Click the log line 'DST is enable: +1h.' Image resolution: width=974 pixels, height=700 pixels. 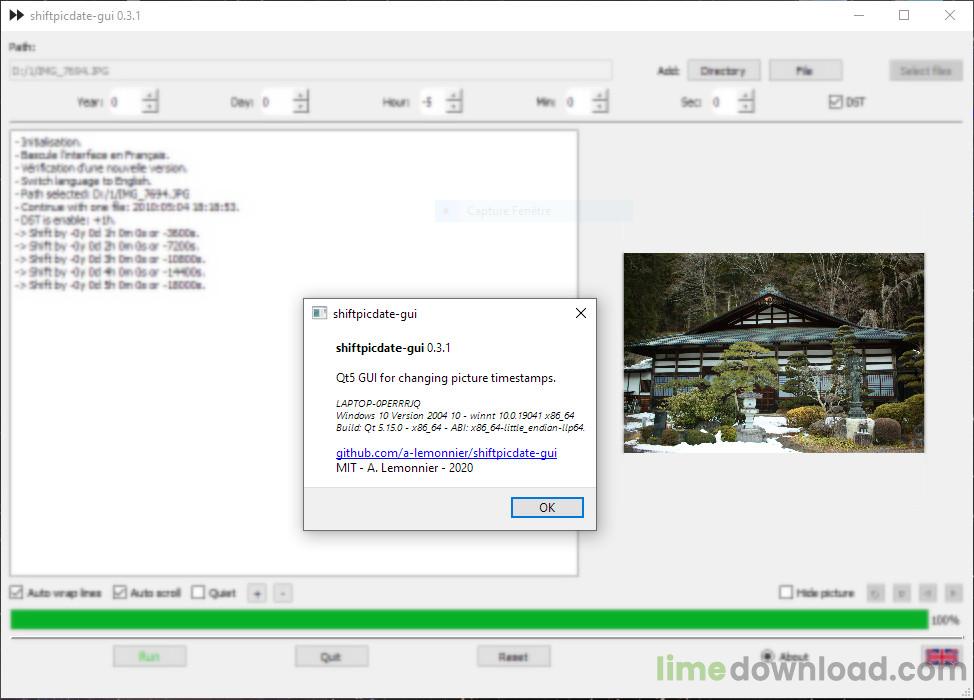click(65, 220)
